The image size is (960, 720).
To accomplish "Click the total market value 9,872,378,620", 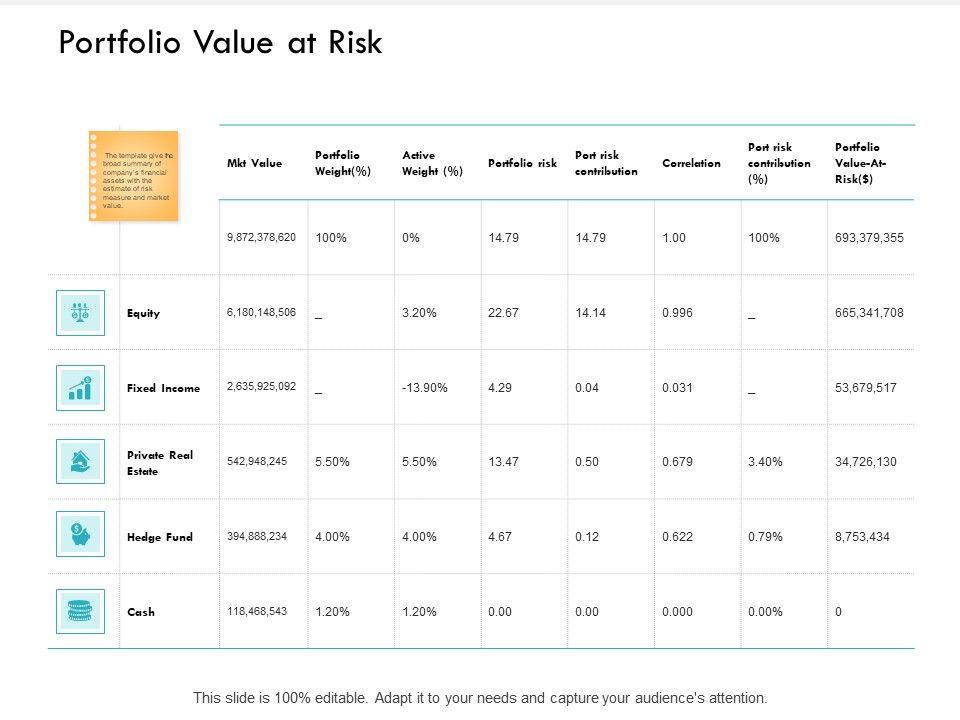I will (x=262, y=238).
